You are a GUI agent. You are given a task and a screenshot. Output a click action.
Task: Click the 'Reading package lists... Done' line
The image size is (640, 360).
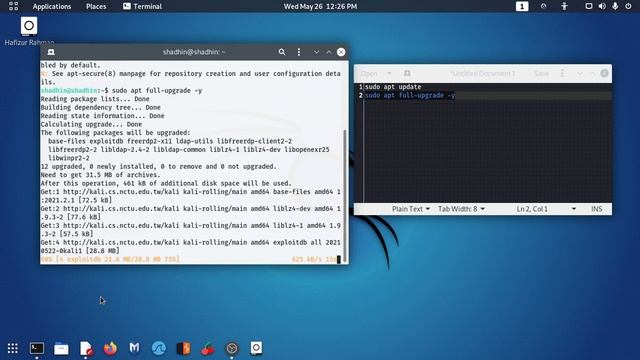[95, 99]
